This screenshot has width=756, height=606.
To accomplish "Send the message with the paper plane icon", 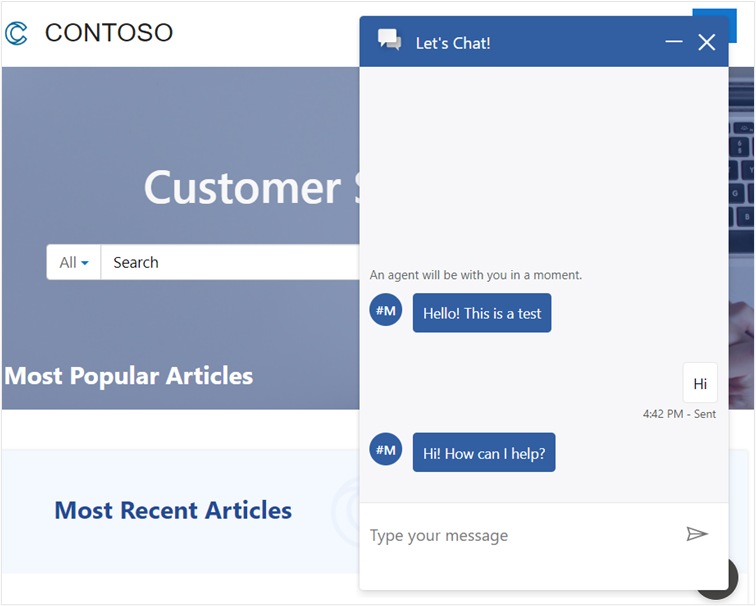I will 697,534.
